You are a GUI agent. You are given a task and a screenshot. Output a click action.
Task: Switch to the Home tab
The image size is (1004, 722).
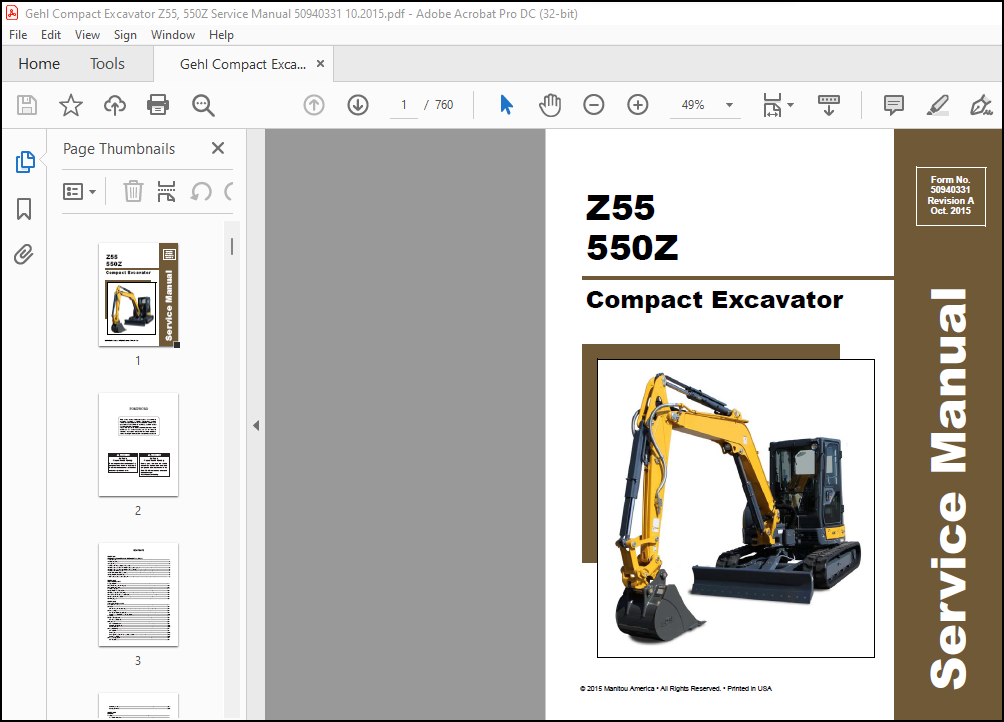(x=39, y=64)
